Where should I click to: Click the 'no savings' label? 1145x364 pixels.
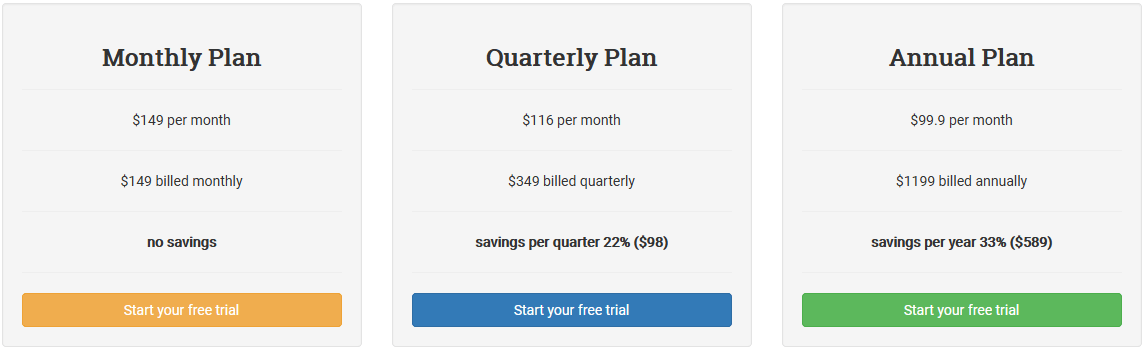pyautogui.click(x=182, y=242)
